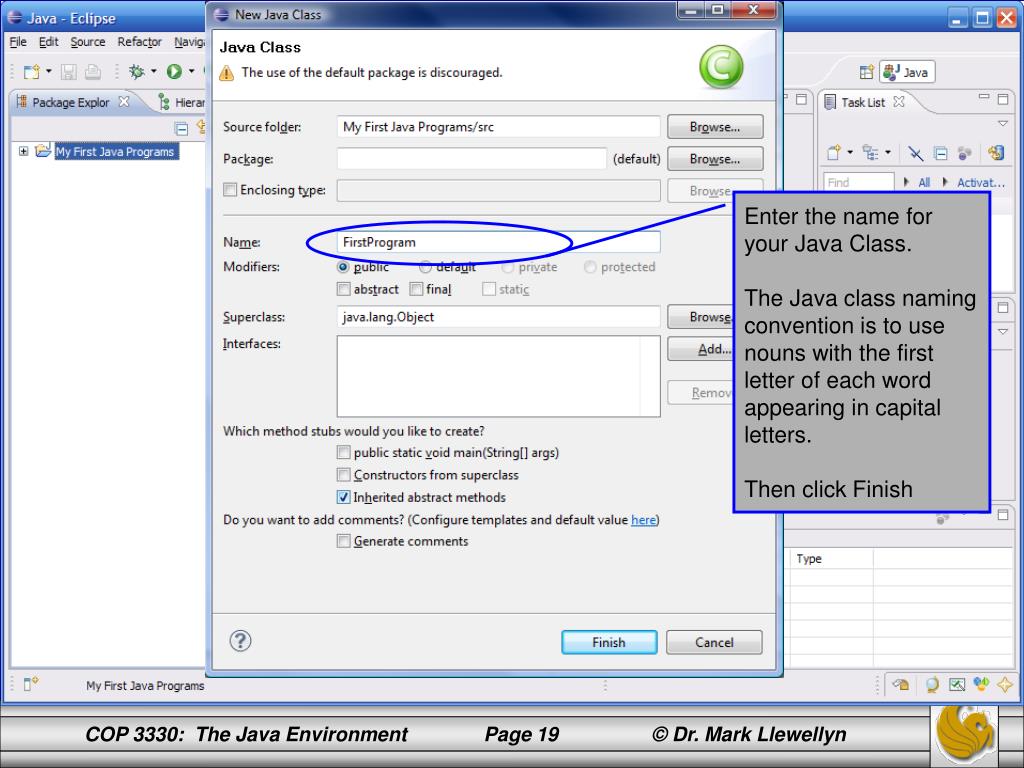Uncheck Inherited abstract methods checkbox
The height and width of the screenshot is (768, 1024).
point(344,497)
